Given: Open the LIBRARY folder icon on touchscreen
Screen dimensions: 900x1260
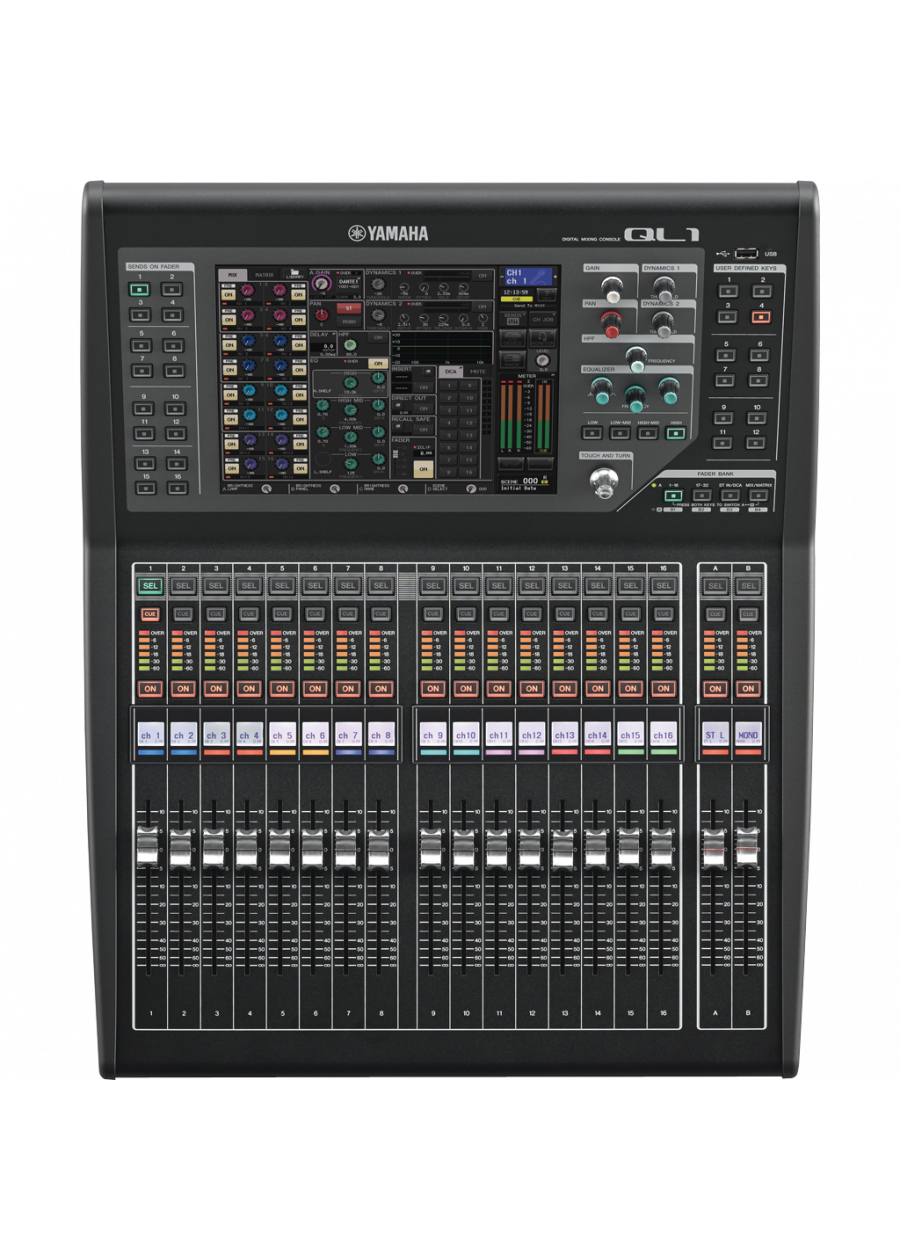Looking at the screenshot, I should (294, 274).
